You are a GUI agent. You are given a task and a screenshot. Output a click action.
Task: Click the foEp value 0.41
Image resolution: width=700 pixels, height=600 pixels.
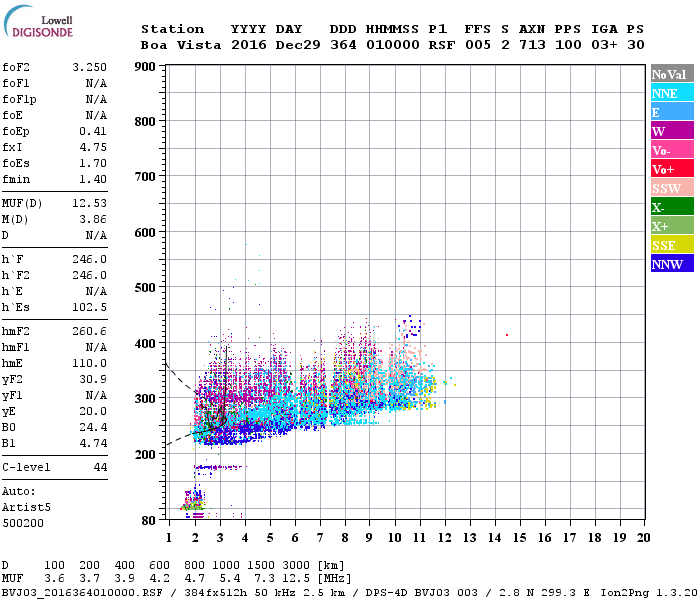(93, 131)
